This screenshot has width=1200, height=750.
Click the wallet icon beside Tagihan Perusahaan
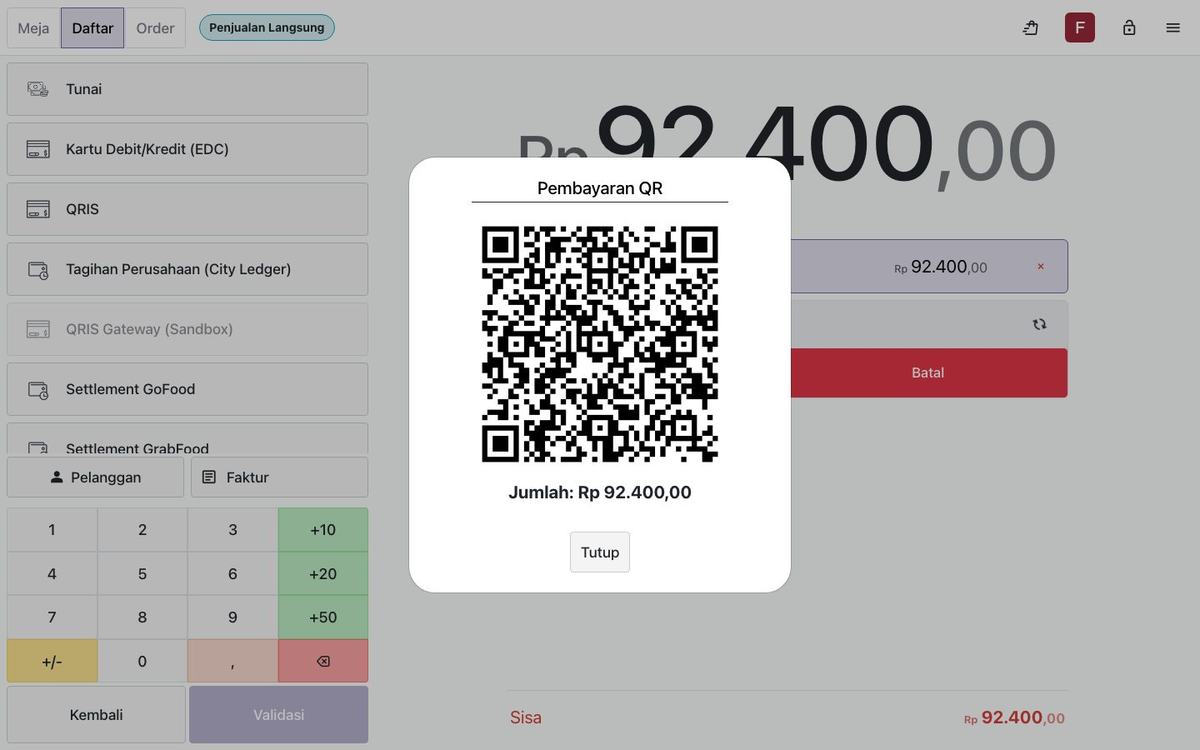pyautogui.click(x=38, y=270)
